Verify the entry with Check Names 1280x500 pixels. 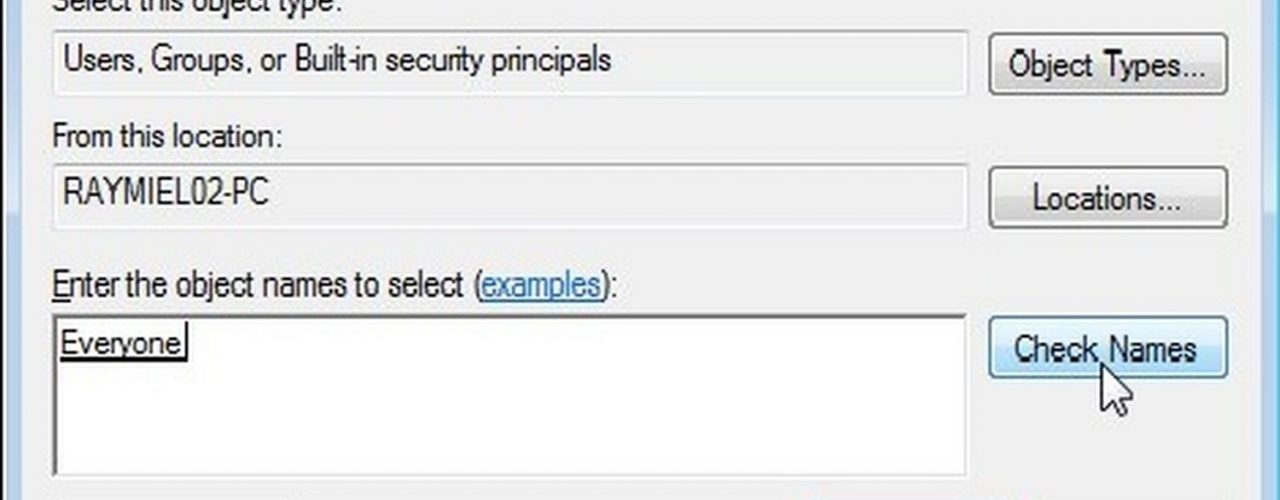click(x=1108, y=347)
